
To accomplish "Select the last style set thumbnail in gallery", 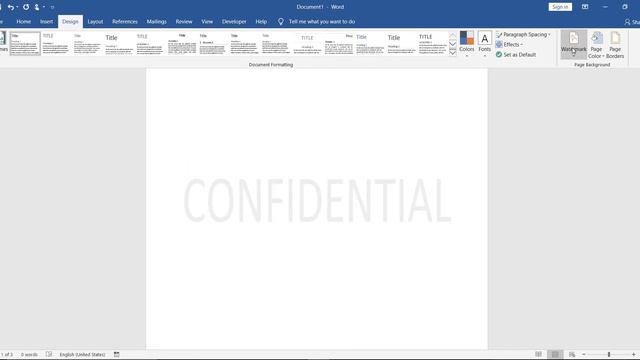I will coord(433,44).
